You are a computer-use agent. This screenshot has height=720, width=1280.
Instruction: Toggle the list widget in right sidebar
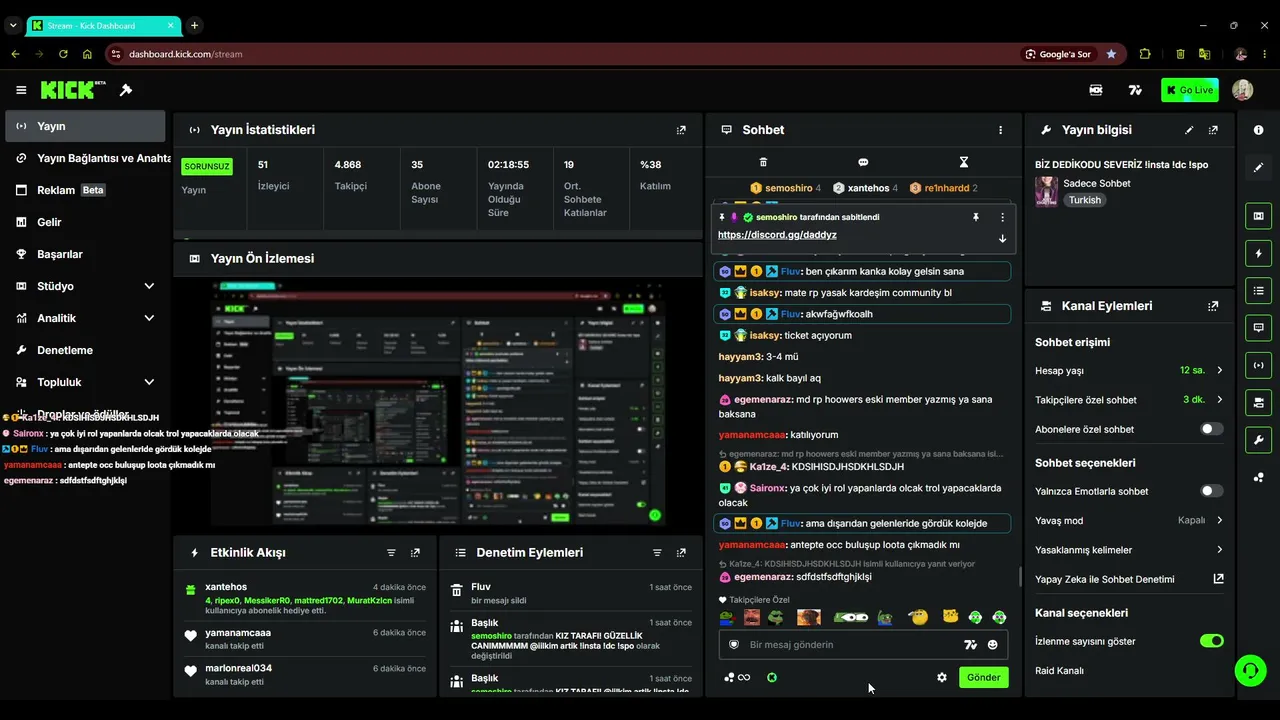coord(1258,290)
